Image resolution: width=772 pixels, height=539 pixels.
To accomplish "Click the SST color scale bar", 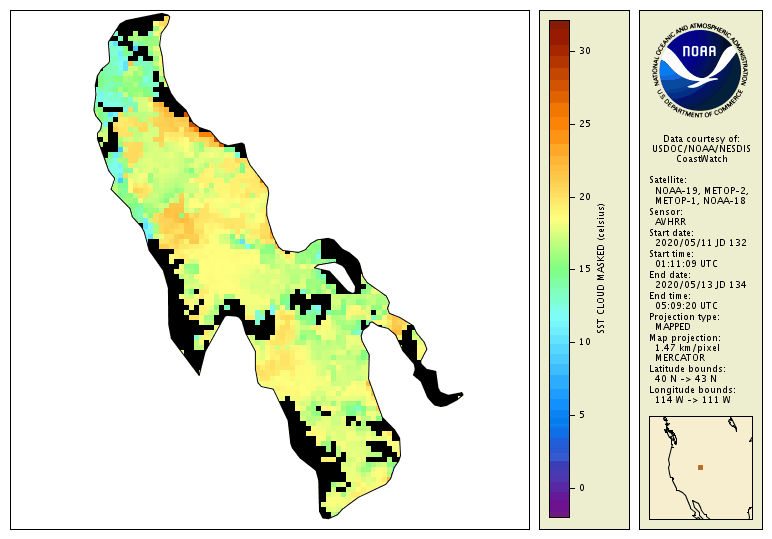I will point(559,269).
